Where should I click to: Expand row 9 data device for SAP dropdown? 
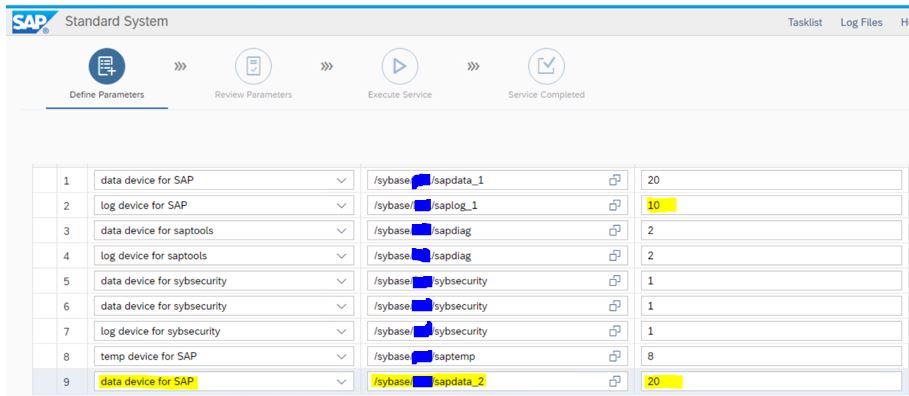click(341, 382)
